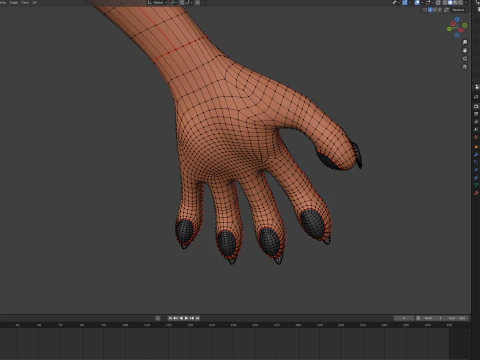Open the UV menu
This screenshot has height=360, width=480.
point(34,2)
